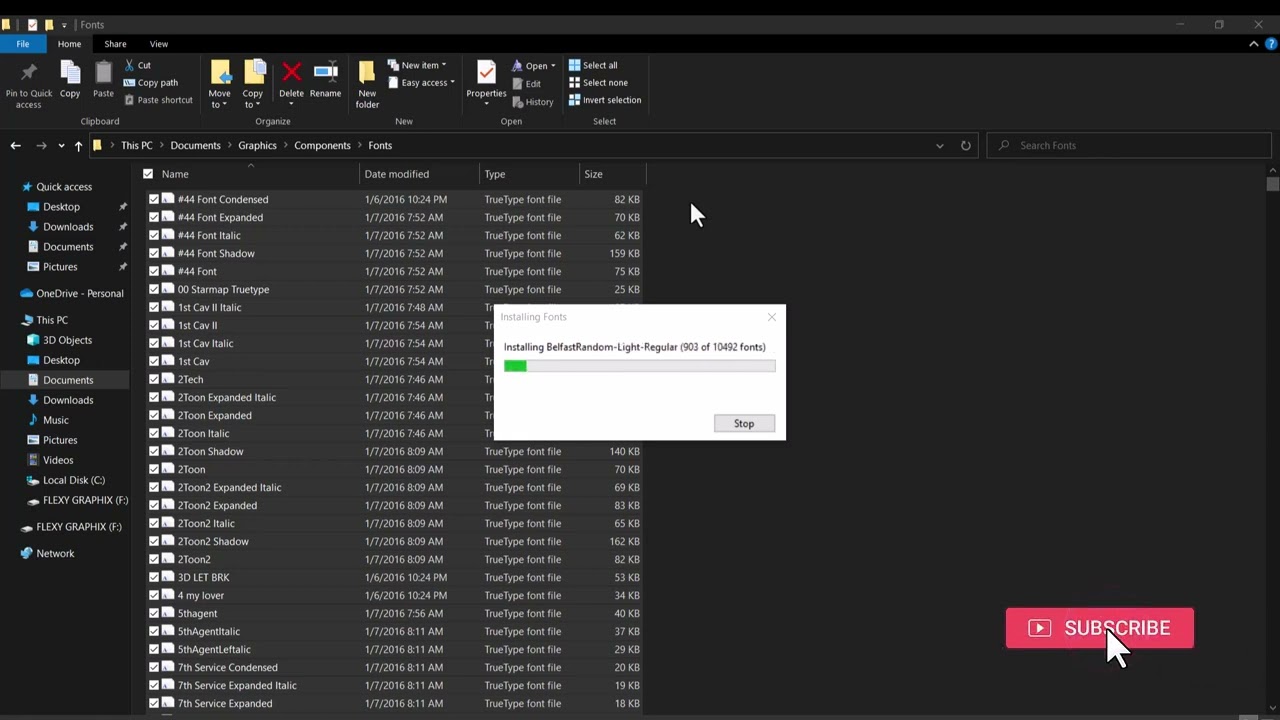Uncheck 2Toon Shadow checkbox
This screenshot has width=1280, height=720.
coord(154,451)
